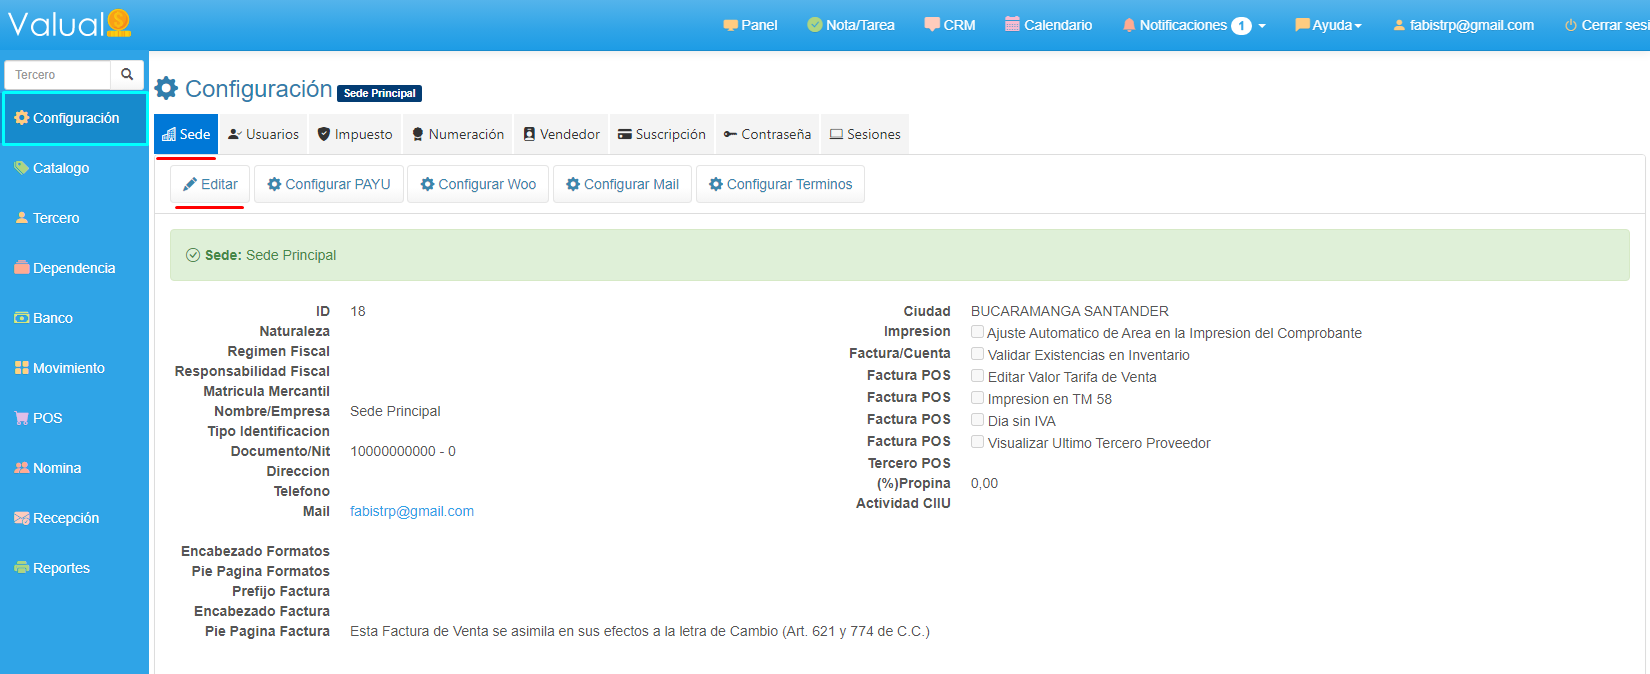
Task: Click the Editar button
Action: coord(210,184)
